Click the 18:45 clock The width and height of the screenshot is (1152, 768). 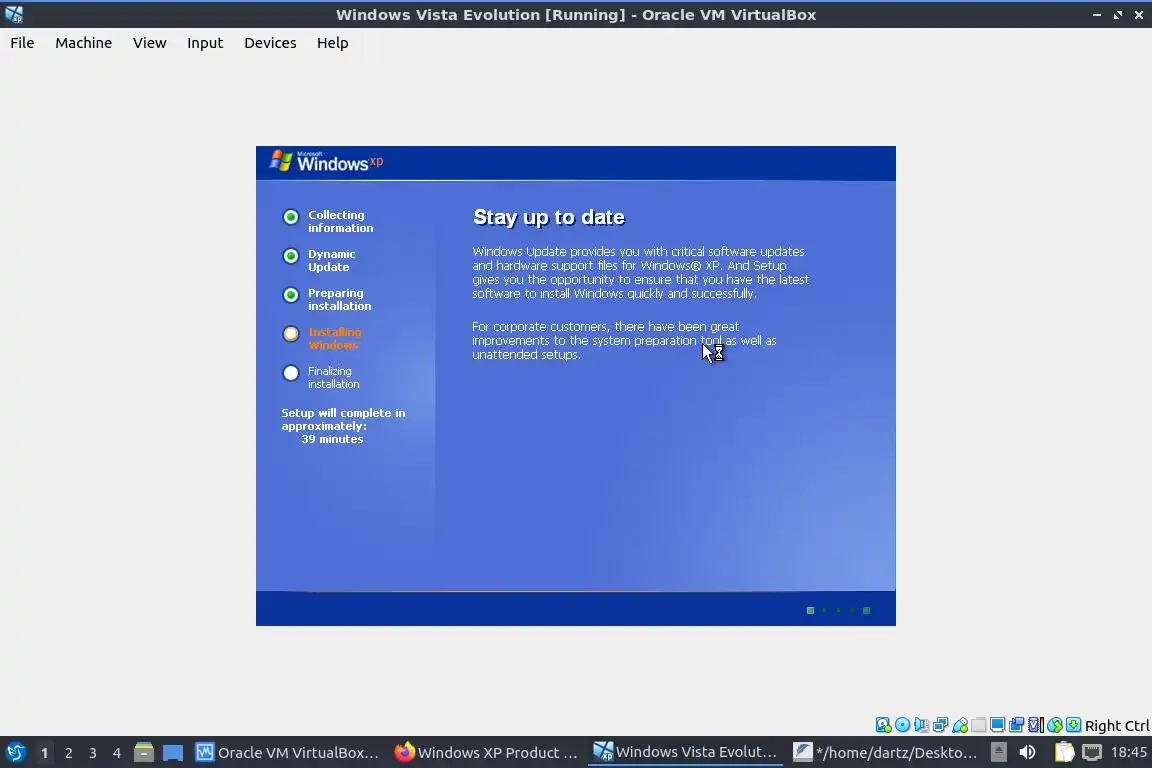click(1128, 752)
